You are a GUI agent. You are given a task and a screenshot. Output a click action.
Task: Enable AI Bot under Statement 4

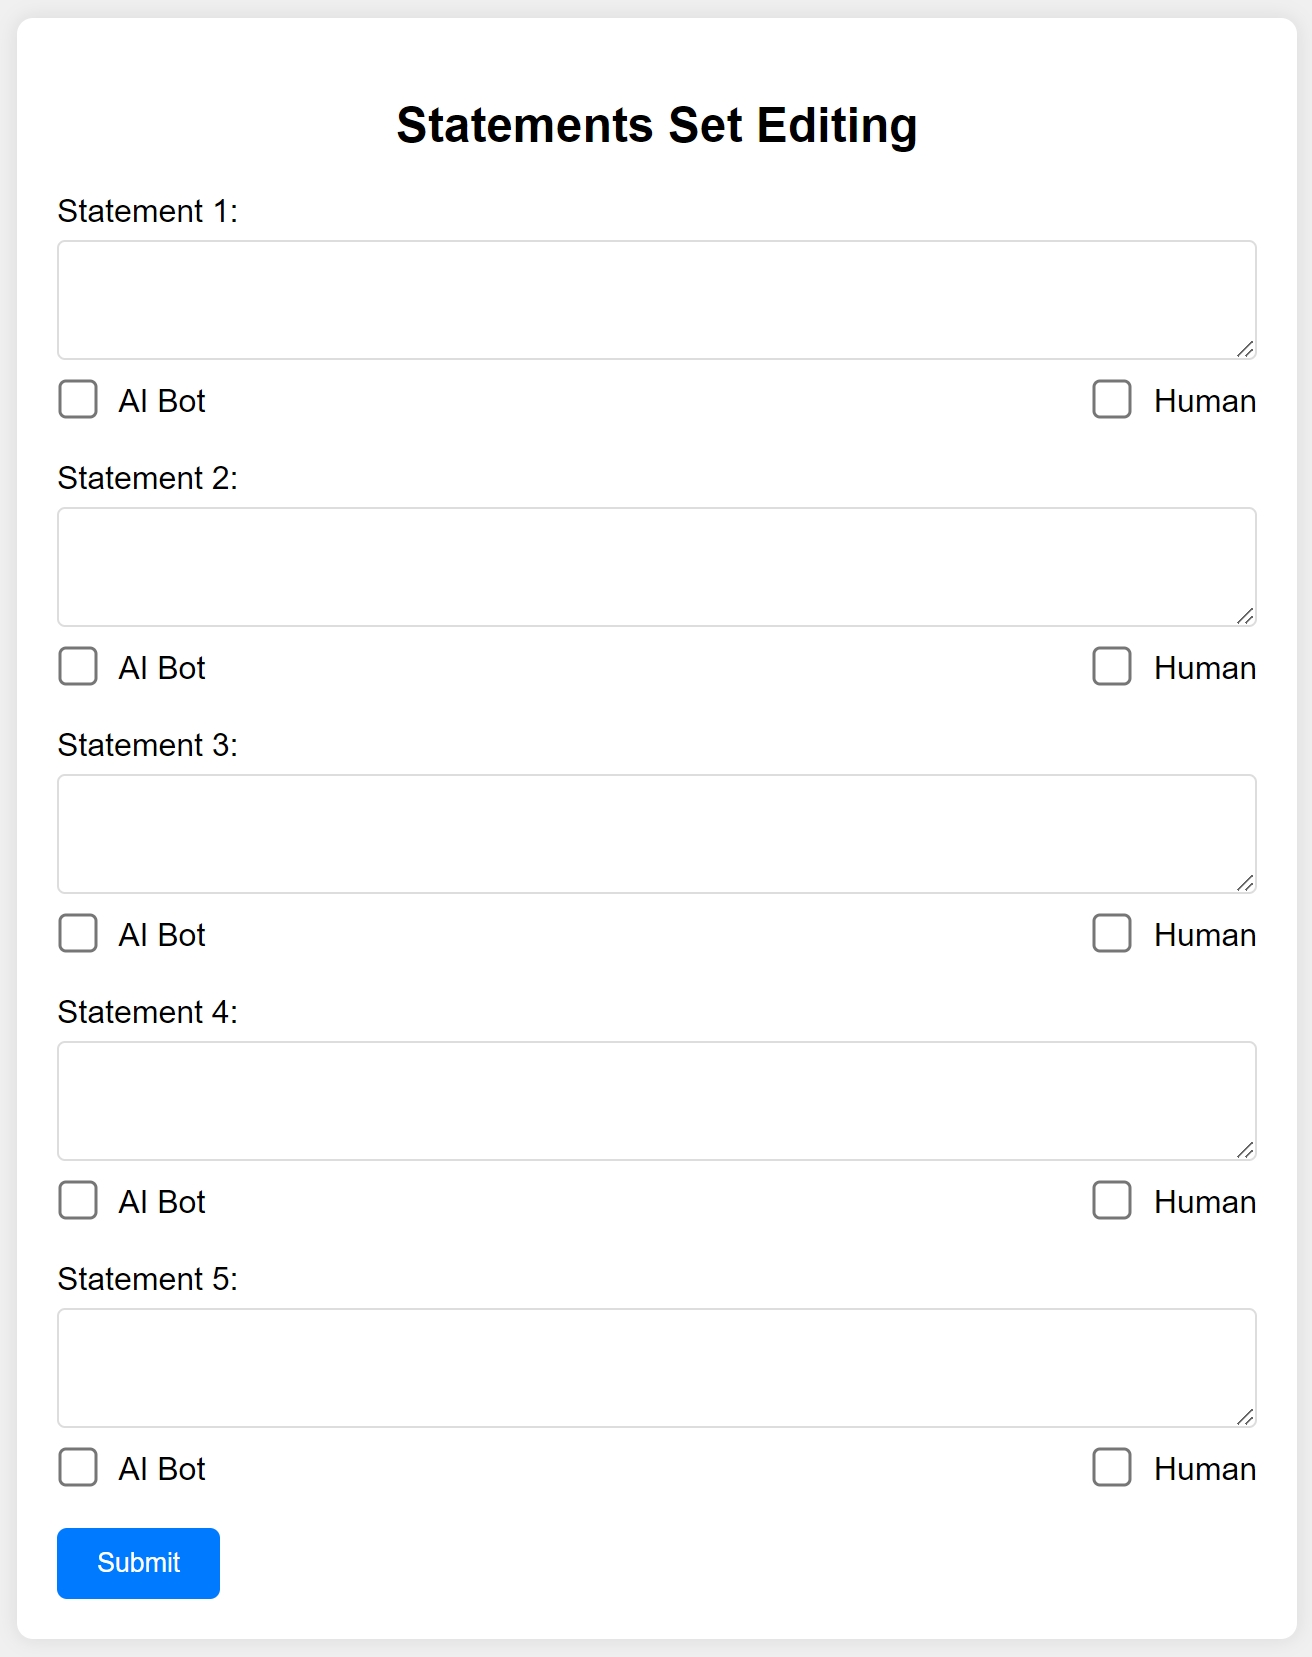(x=77, y=1202)
